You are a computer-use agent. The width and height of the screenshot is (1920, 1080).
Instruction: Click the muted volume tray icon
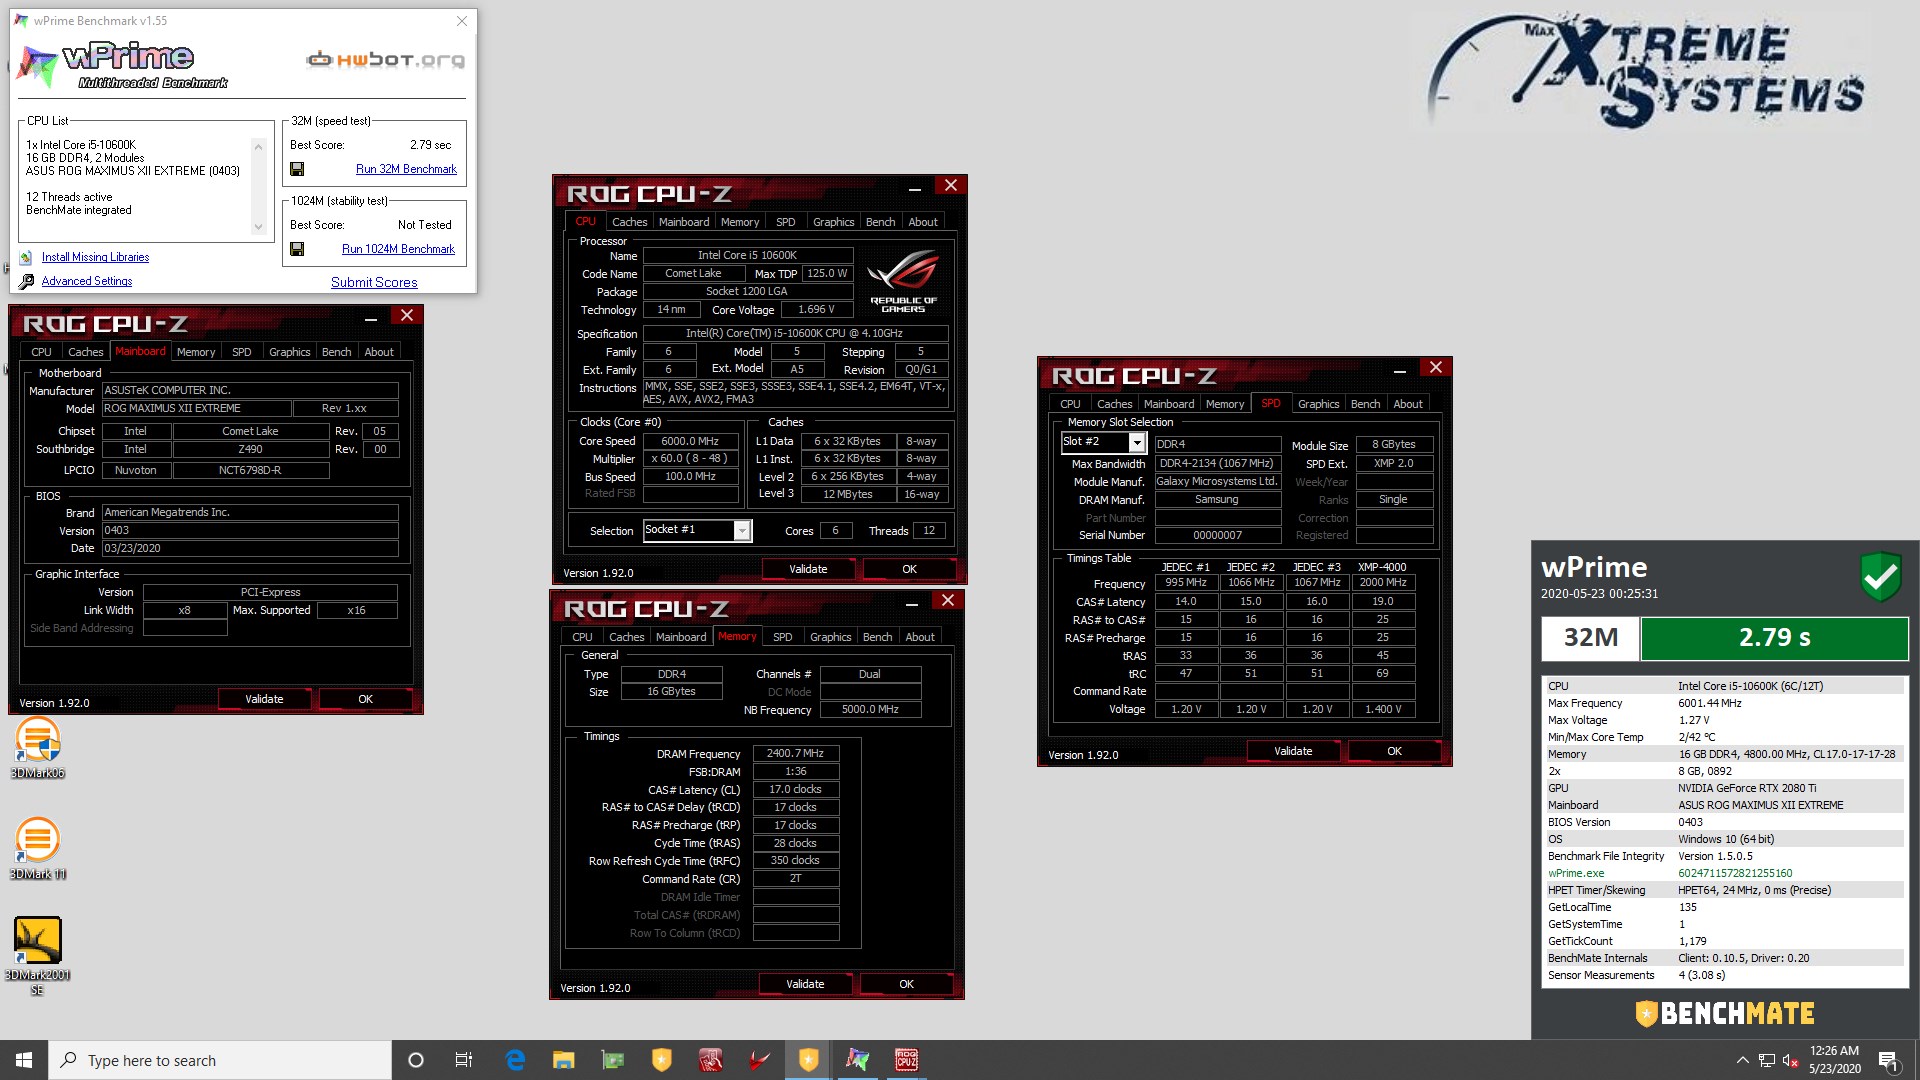(x=1791, y=1060)
